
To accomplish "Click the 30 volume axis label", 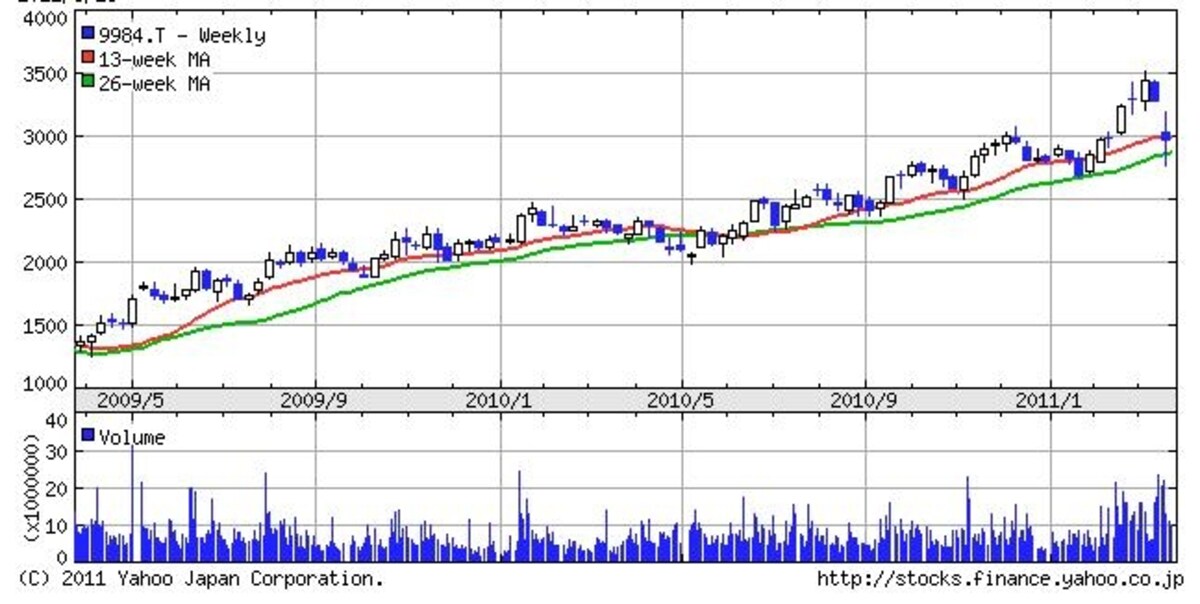I will (x=55, y=453).
